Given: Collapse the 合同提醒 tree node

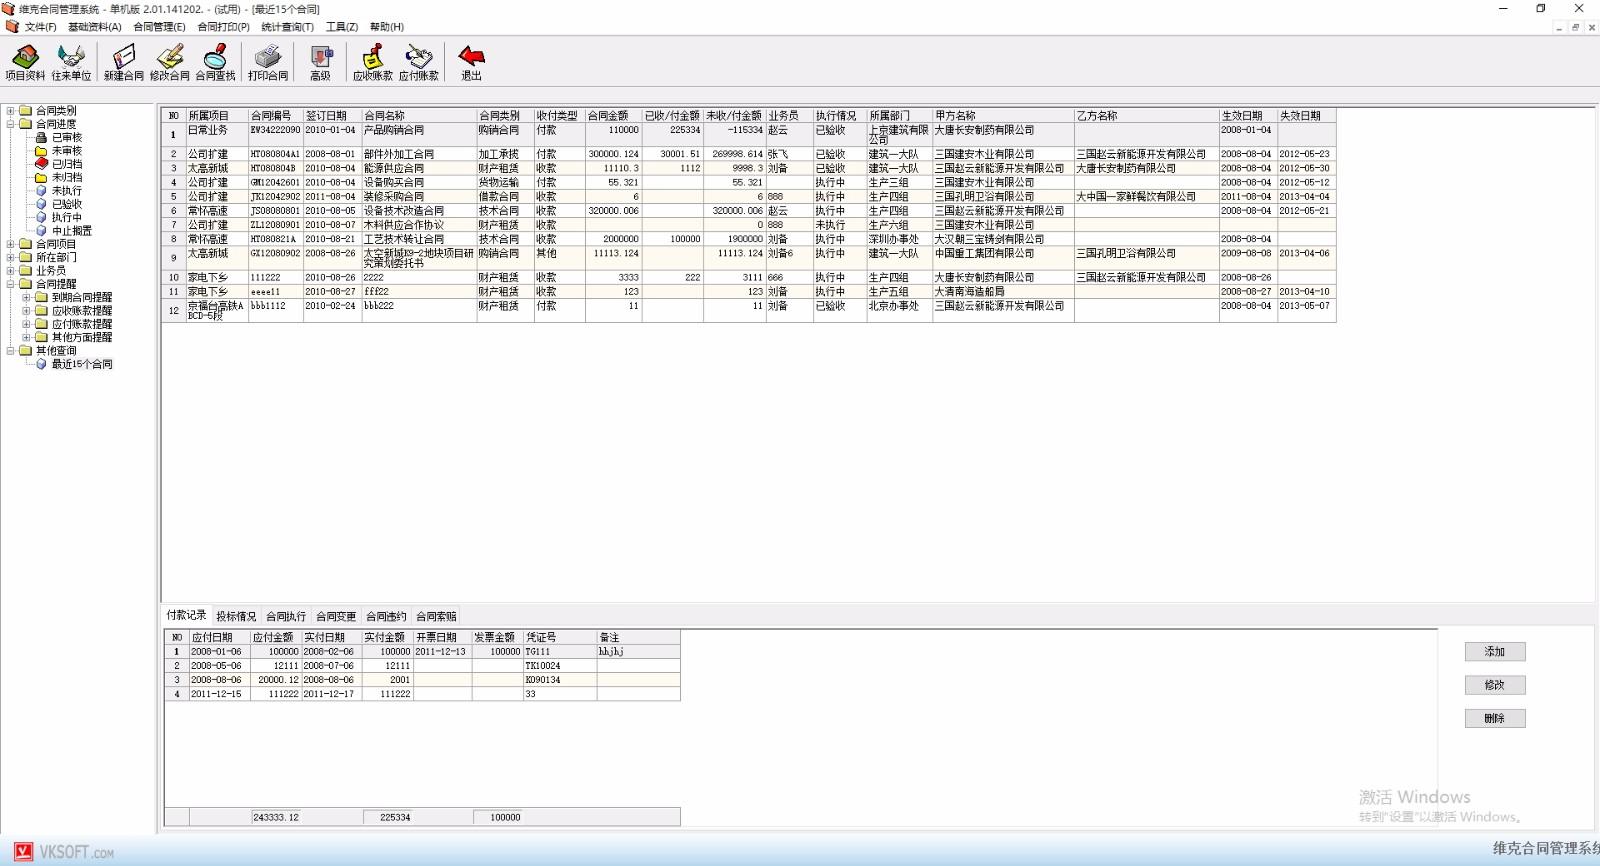Looking at the screenshot, I should coord(11,284).
